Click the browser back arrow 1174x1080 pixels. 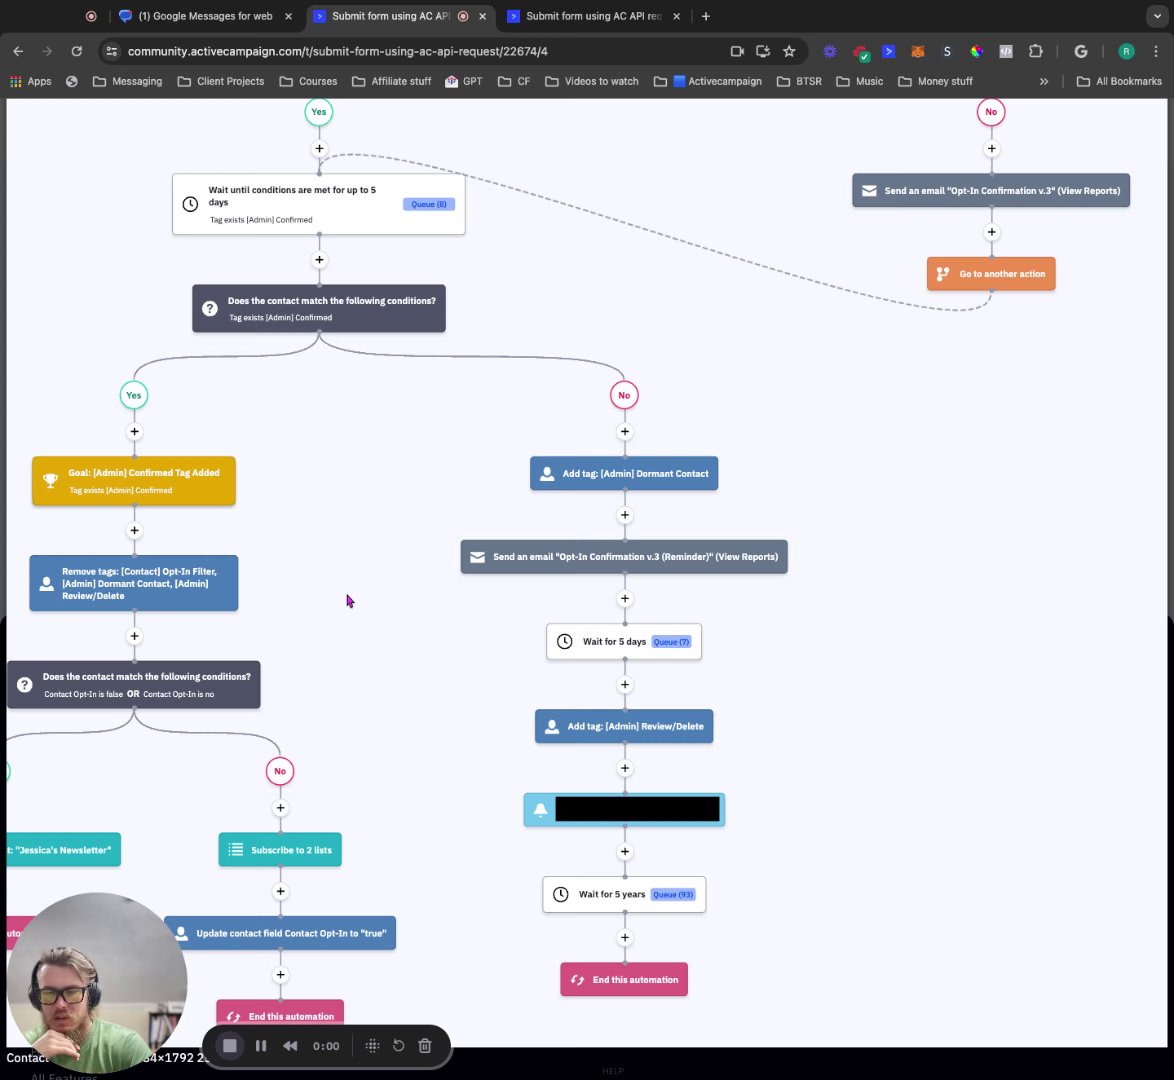click(18, 51)
